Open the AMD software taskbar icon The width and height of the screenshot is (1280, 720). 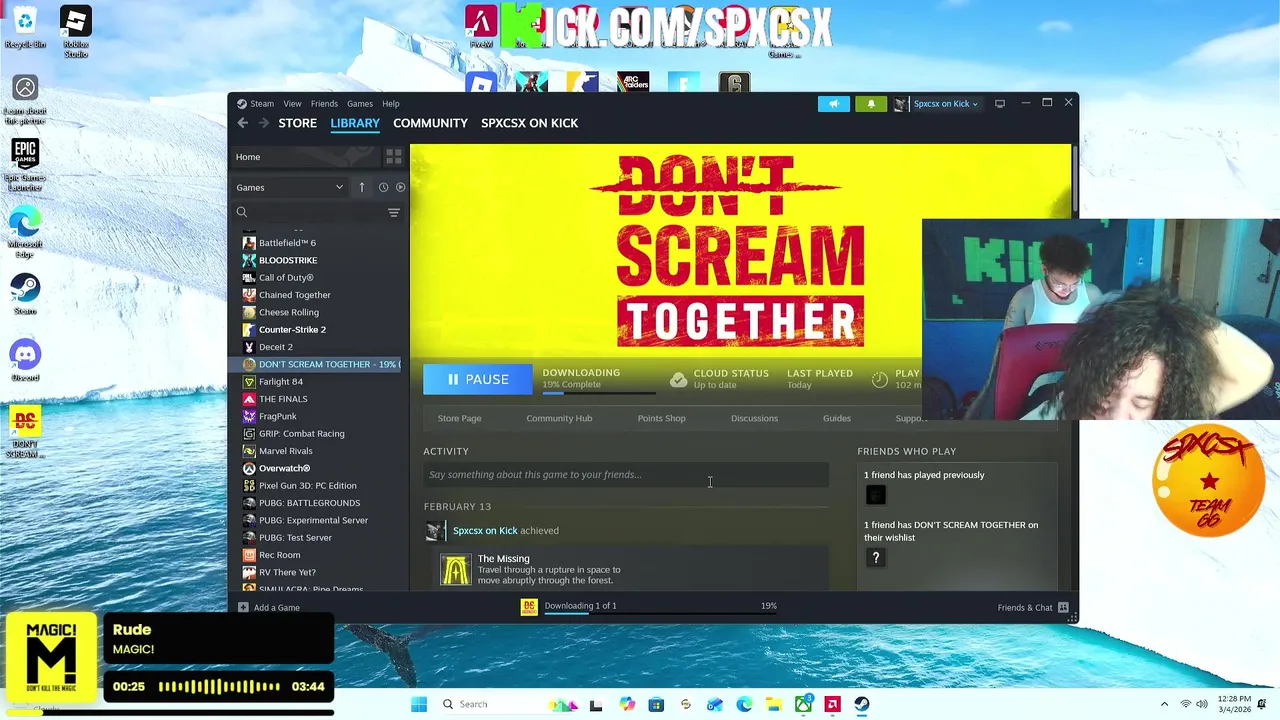click(x=832, y=704)
